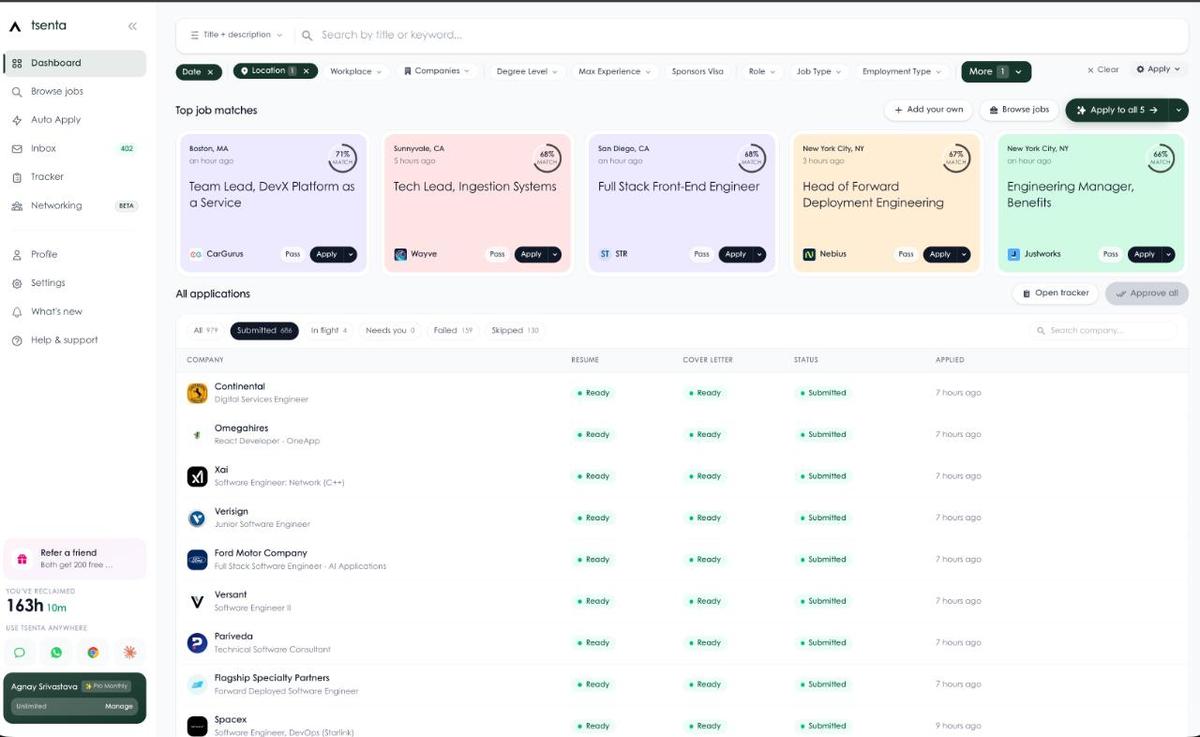Screen dimensions: 1200x737
Task: Click the WhatsApp icon
Action: coord(56,652)
